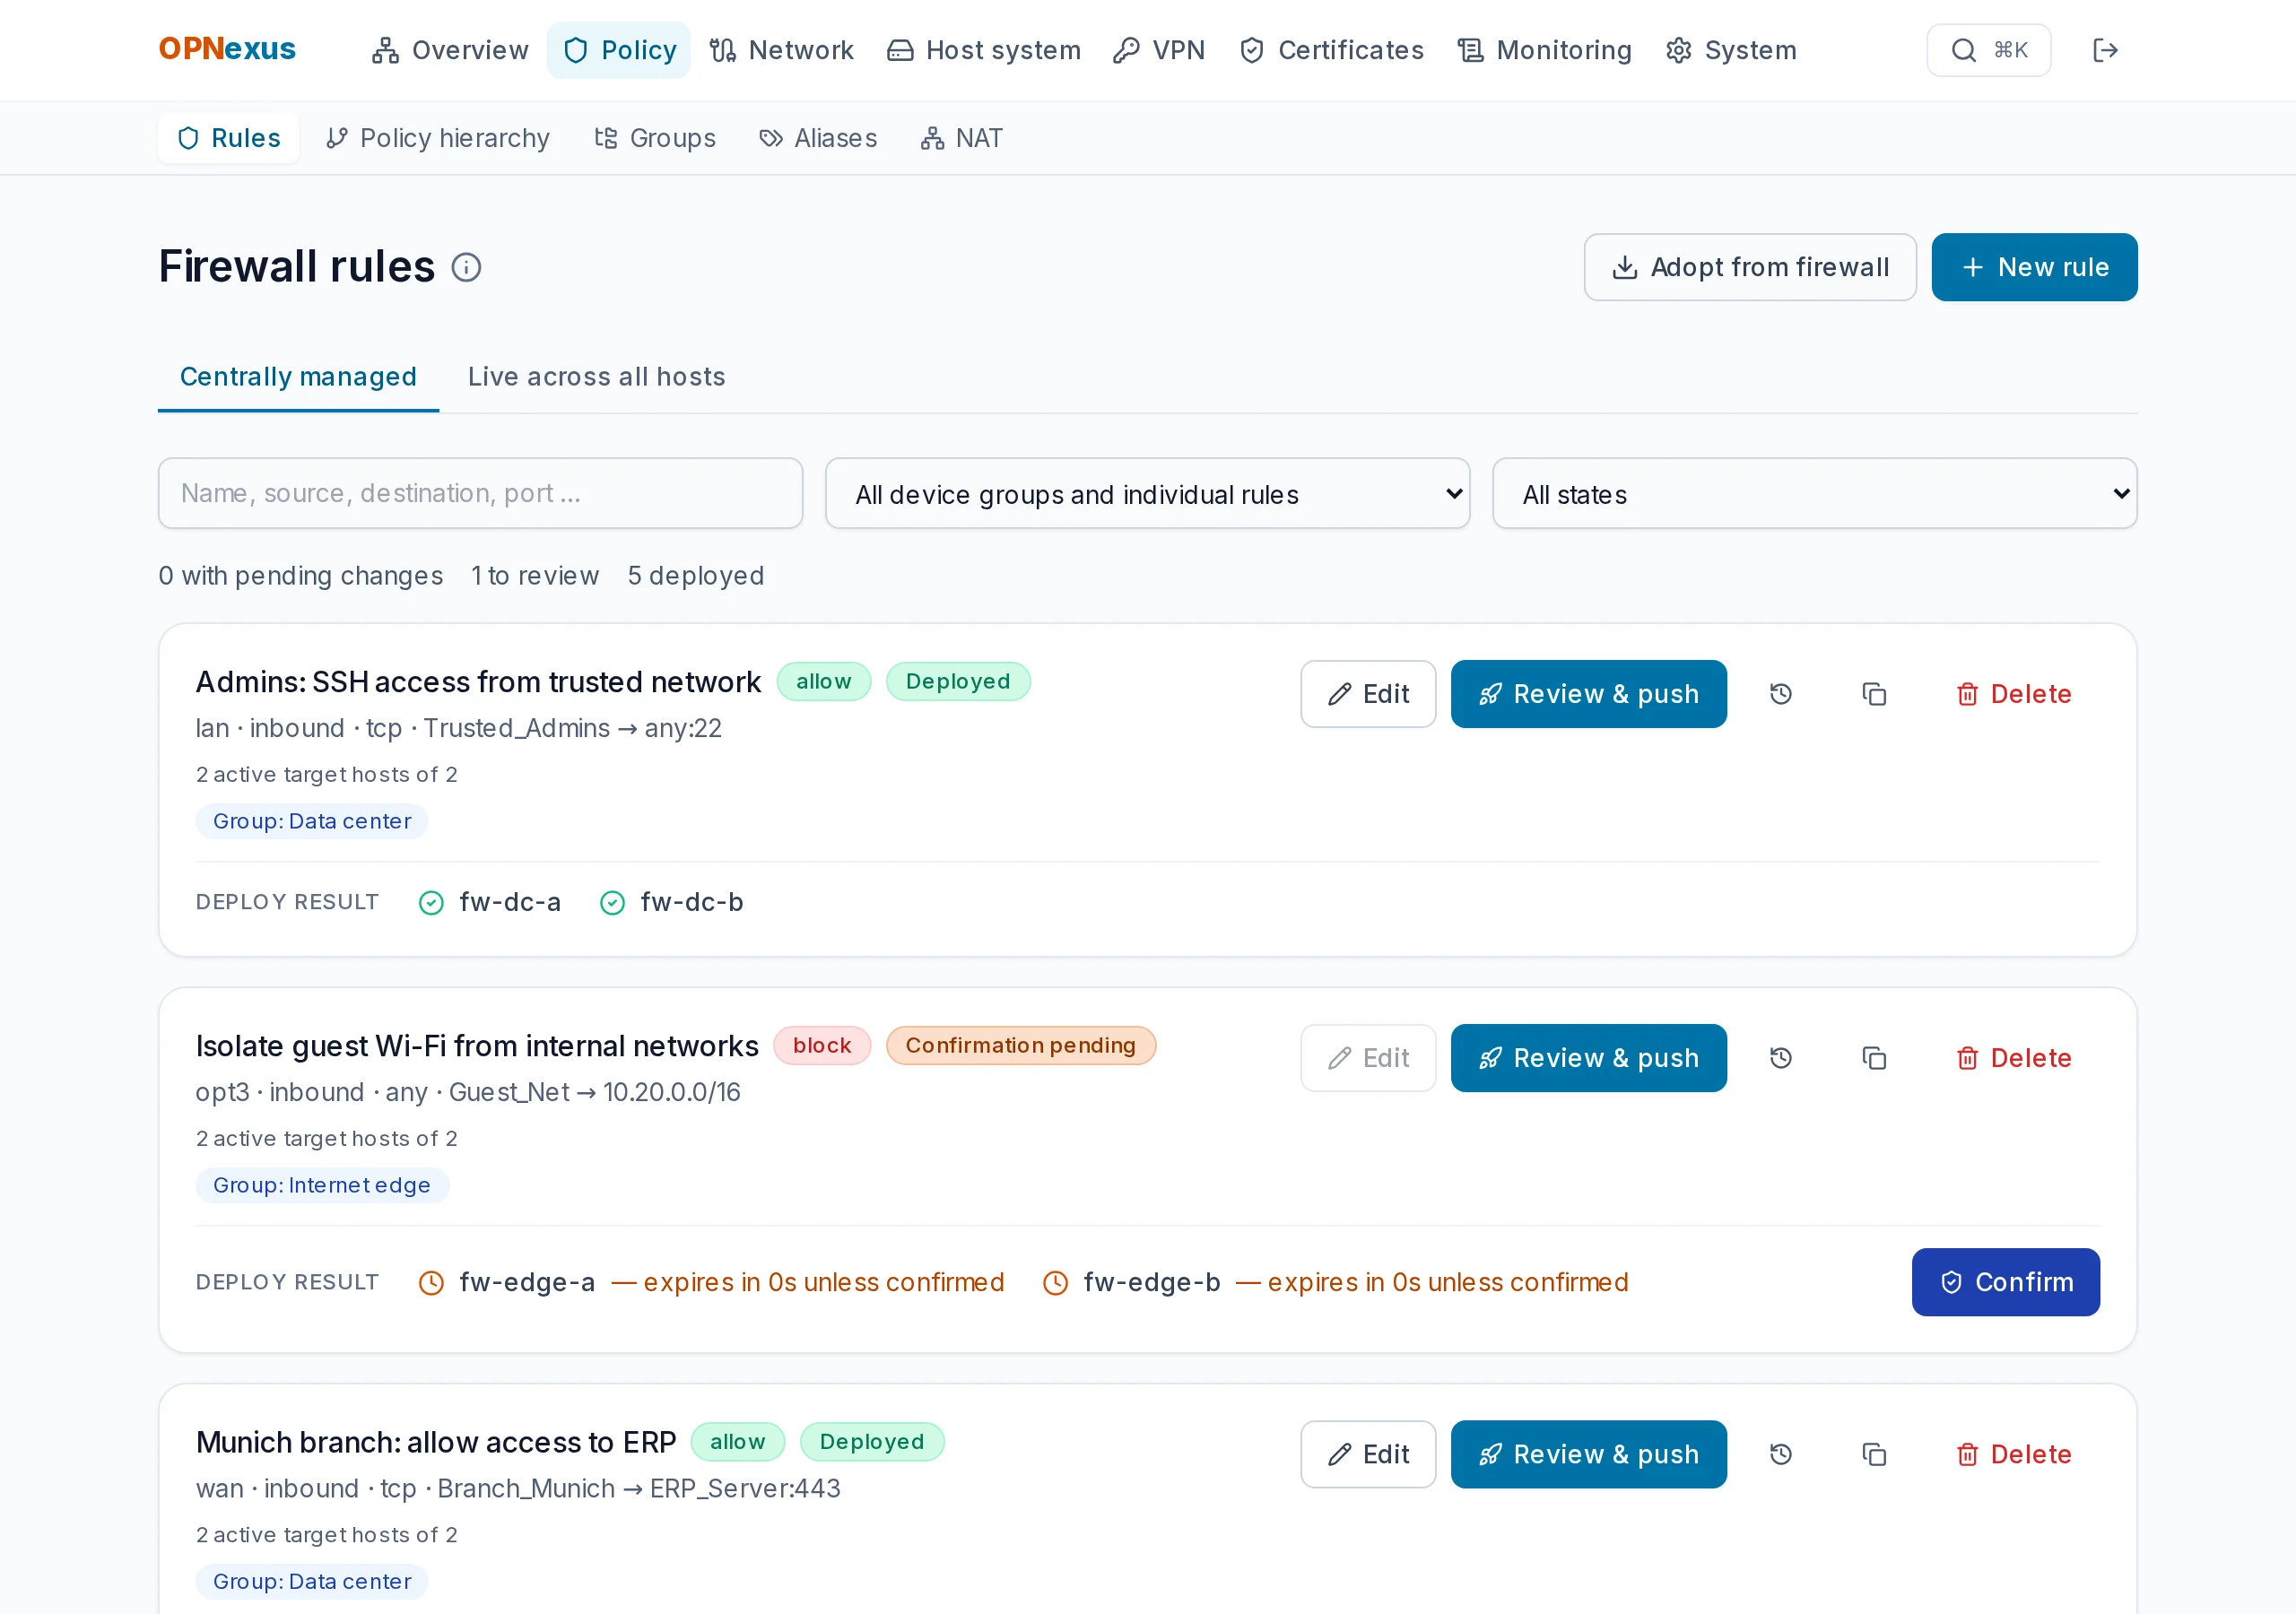This screenshot has height=1614, width=2296.
Task: Create a New rule
Action: click(x=2034, y=267)
